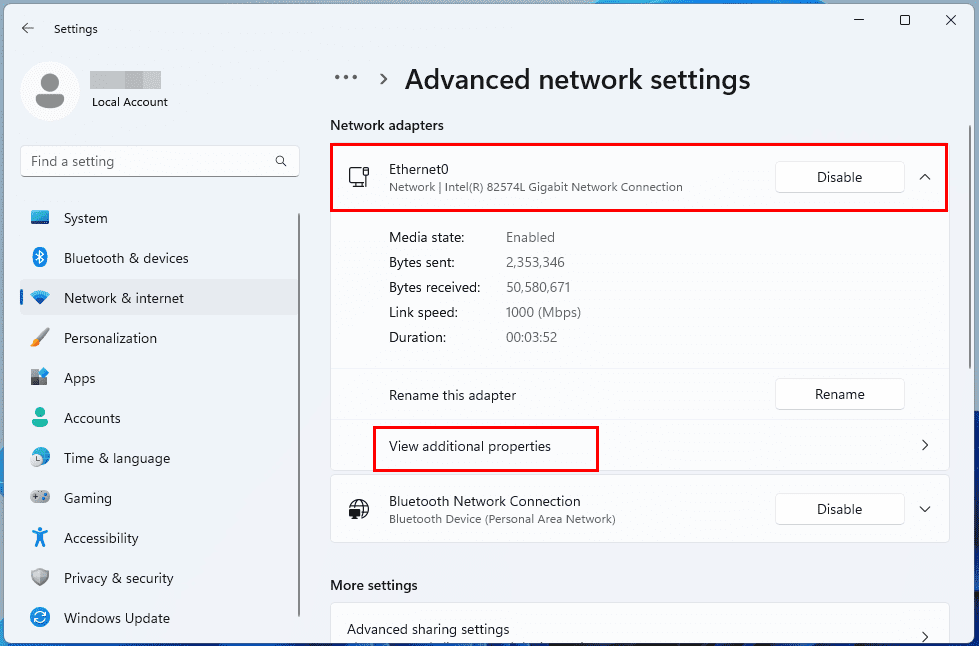The width and height of the screenshot is (979, 646).
Task: Open Accessibility settings
Action: pos(159,537)
